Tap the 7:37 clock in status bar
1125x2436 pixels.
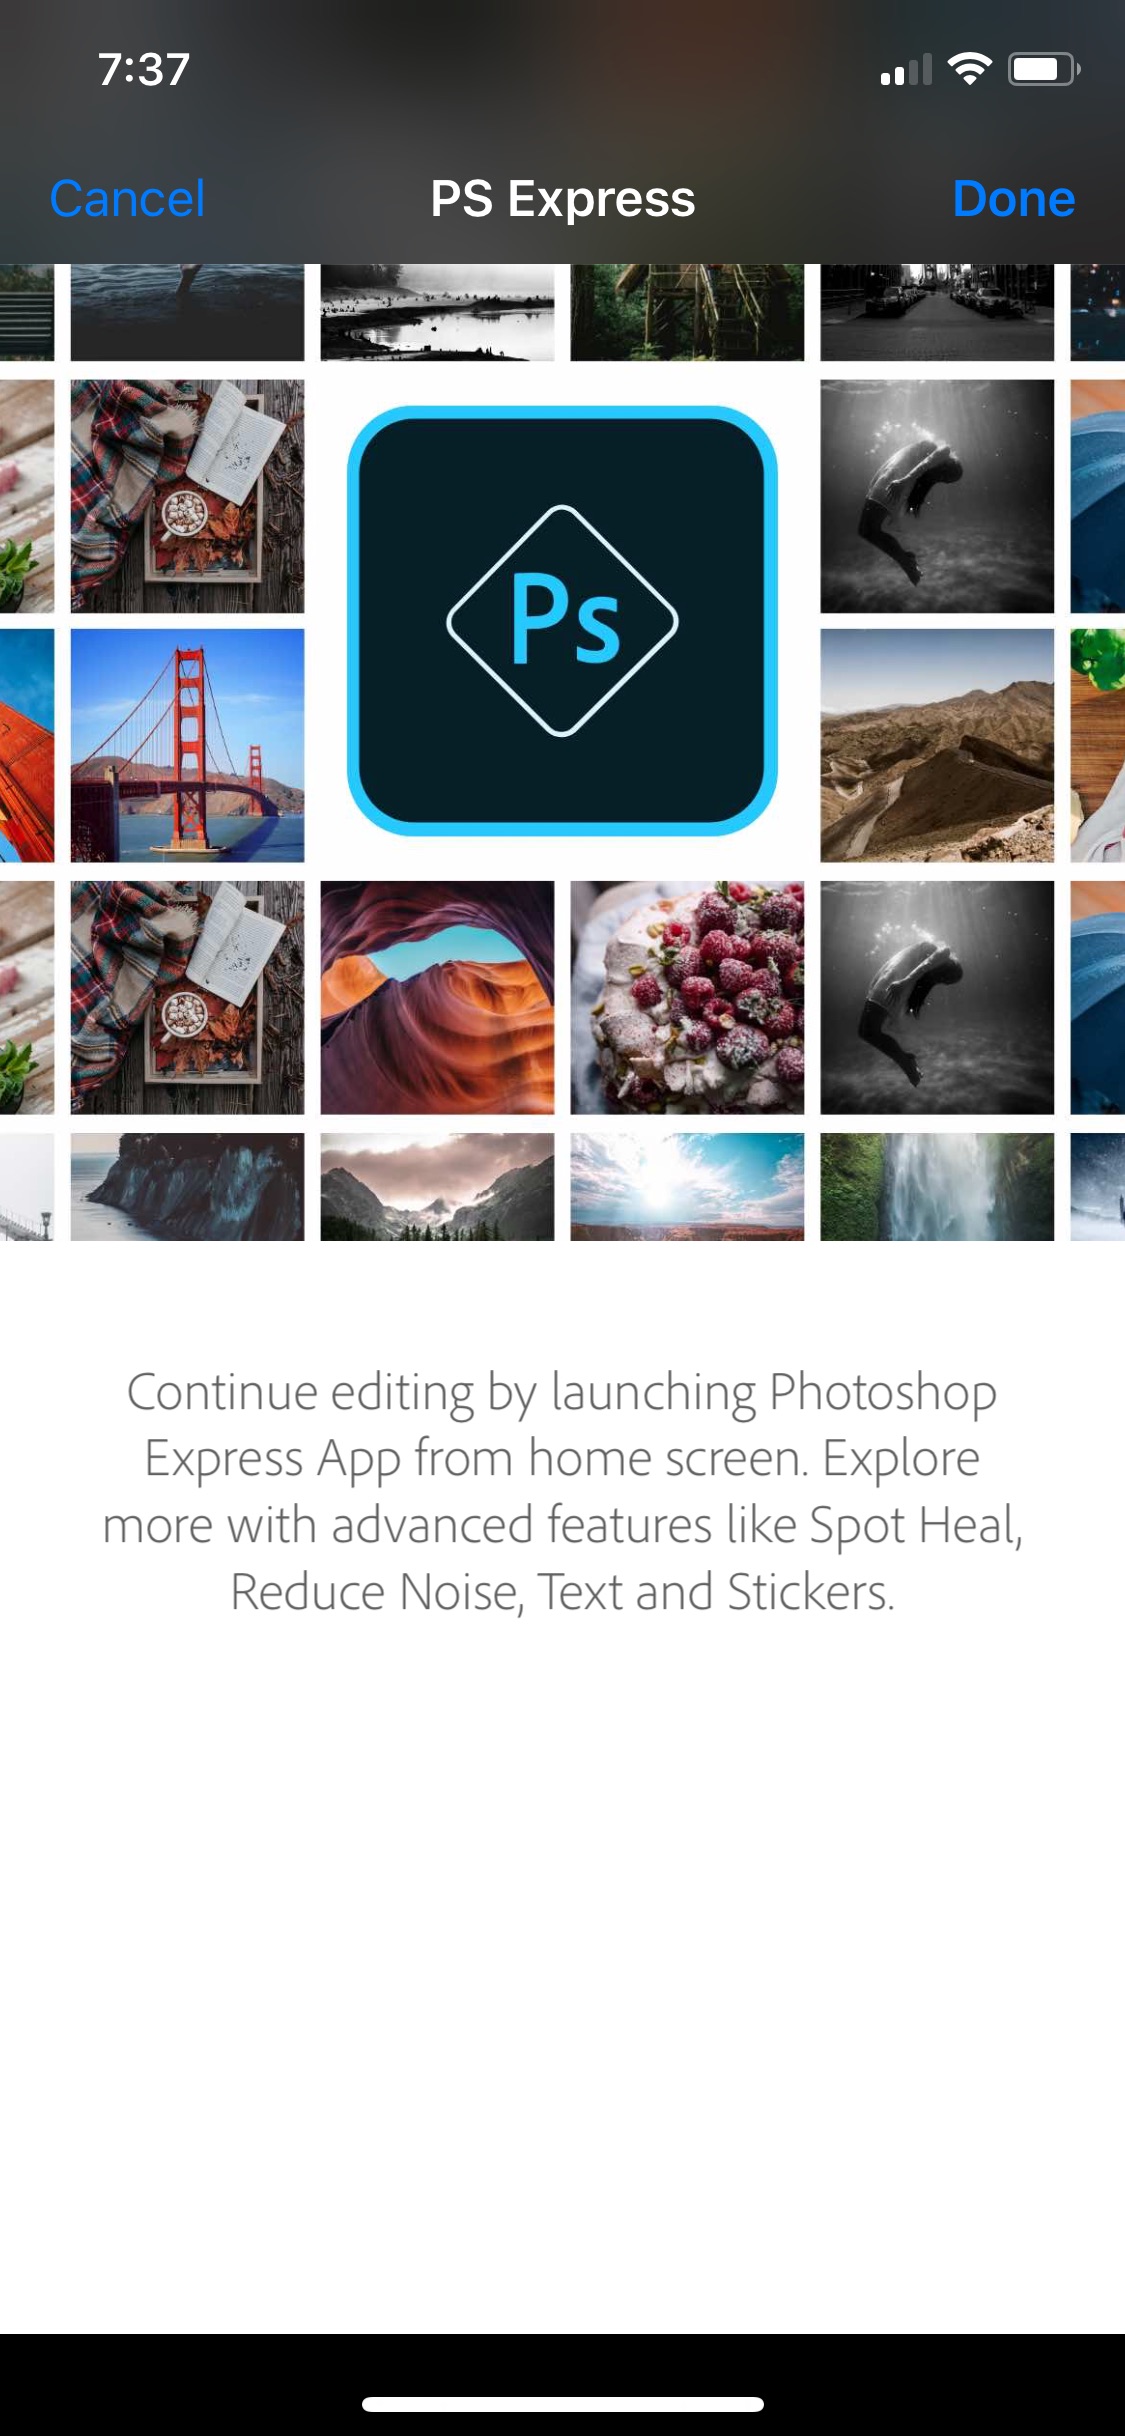(144, 70)
